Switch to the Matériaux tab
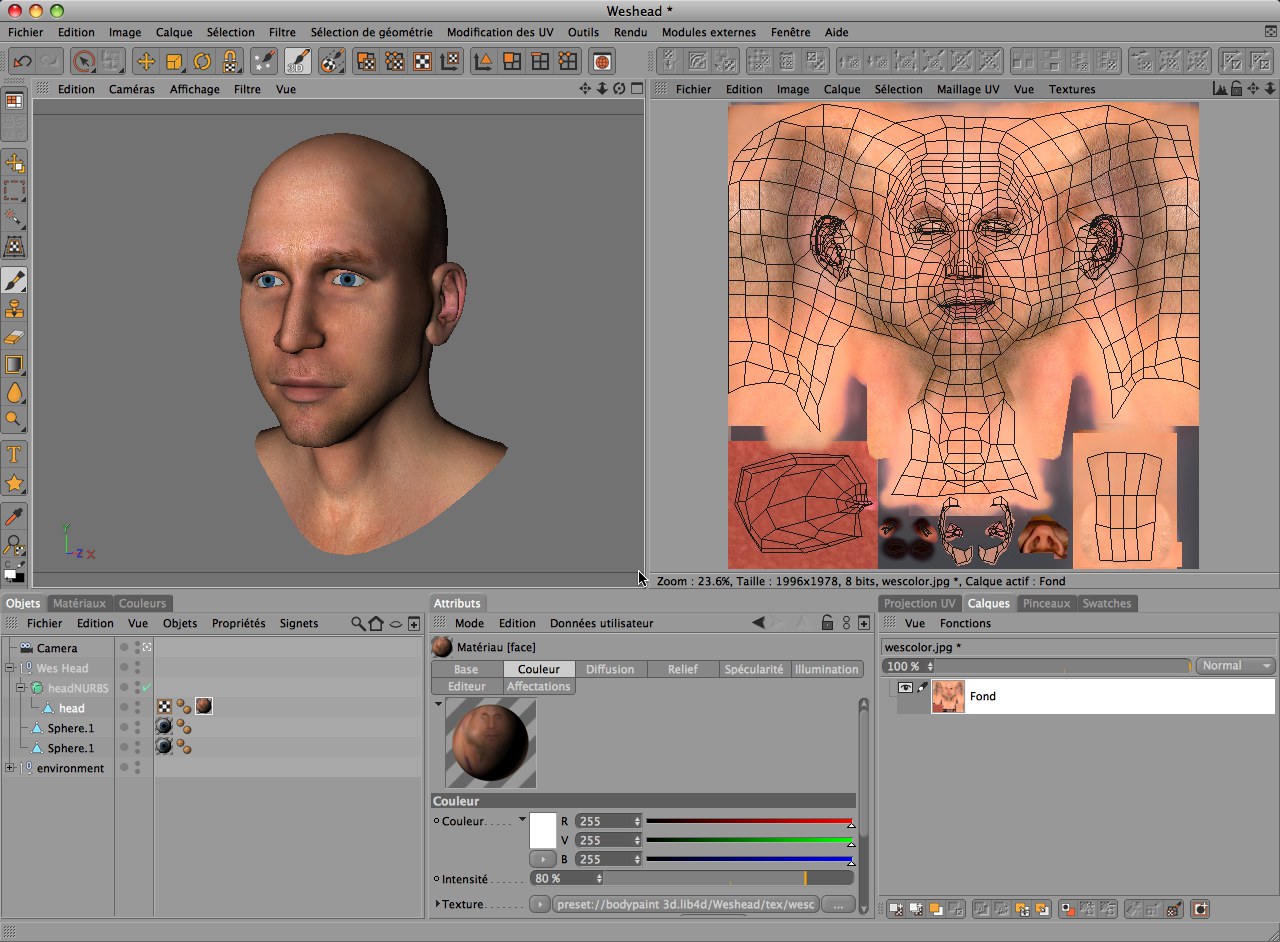Screen dimensions: 1280x942 [x=79, y=603]
